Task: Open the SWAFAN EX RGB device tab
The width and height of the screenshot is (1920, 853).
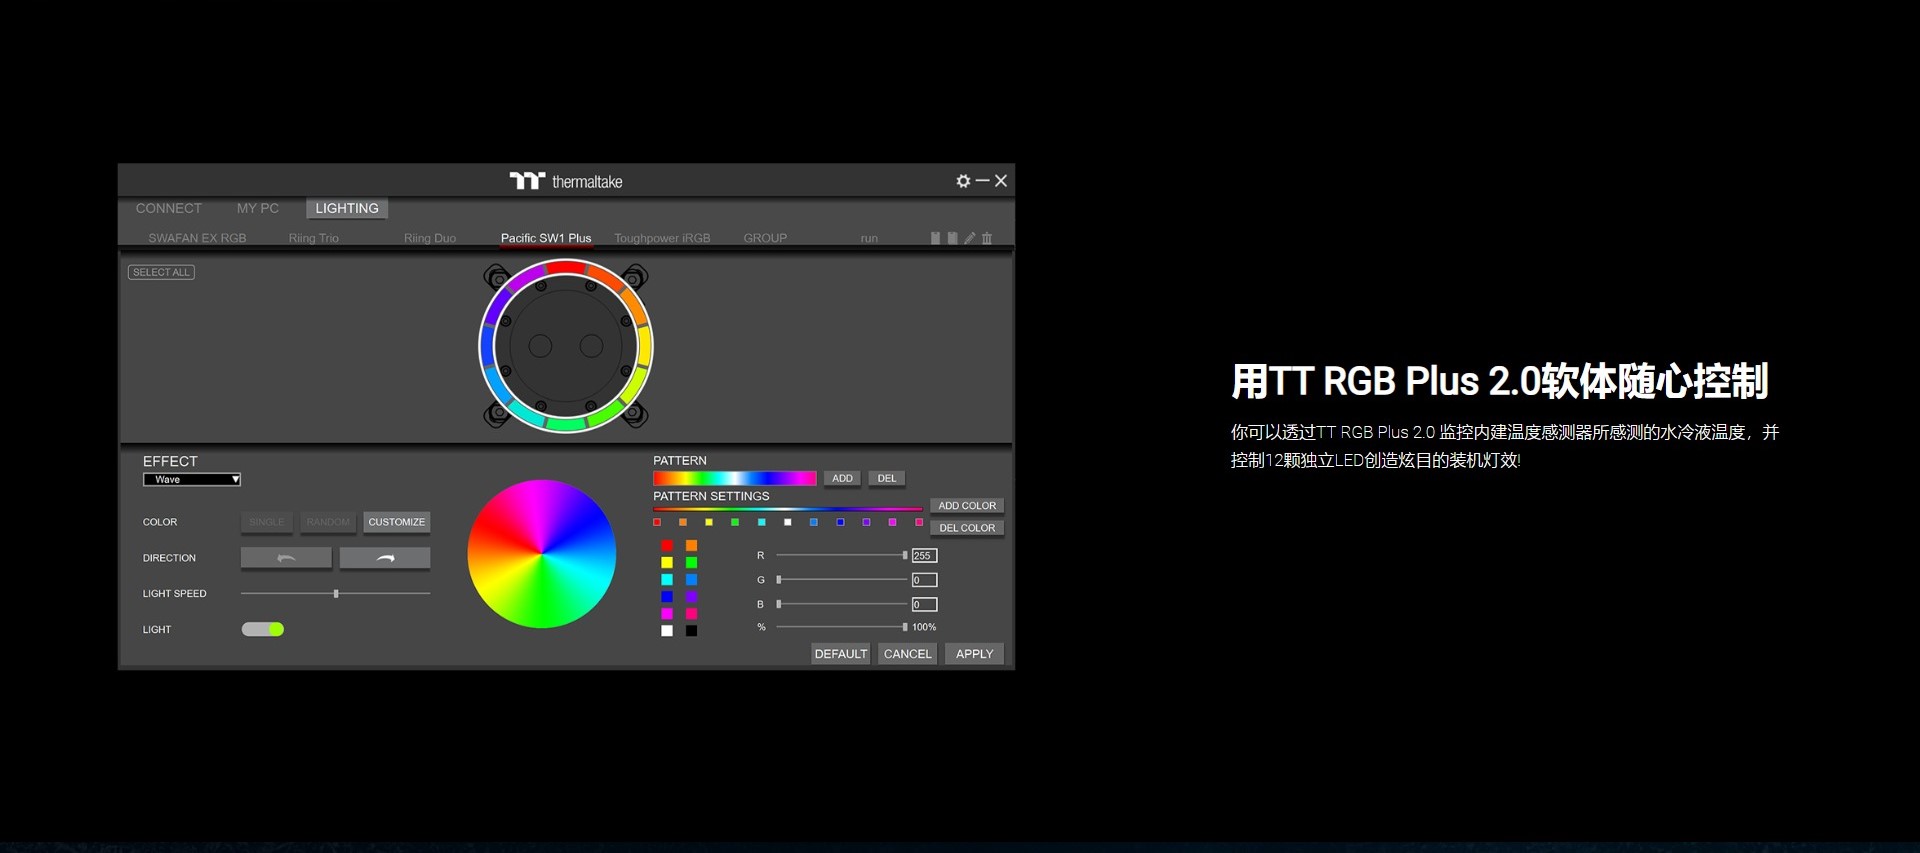Action: coord(197,238)
